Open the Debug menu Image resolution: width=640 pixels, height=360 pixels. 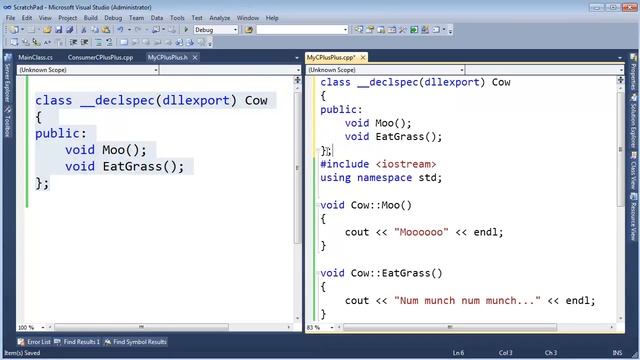pyautogui.click(x=113, y=18)
